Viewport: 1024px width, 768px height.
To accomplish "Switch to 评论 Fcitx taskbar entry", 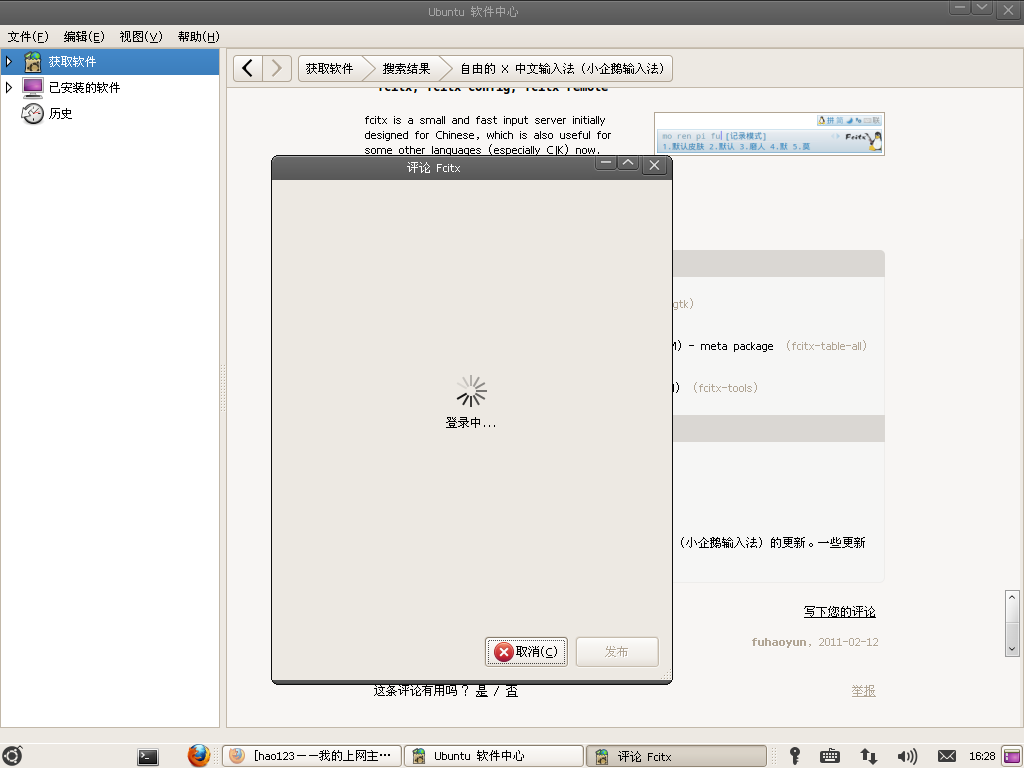I will pos(676,756).
